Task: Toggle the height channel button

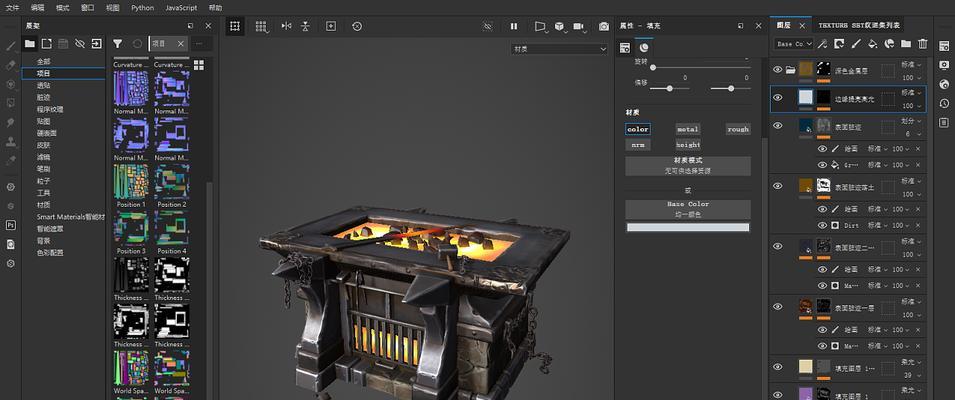Action: 688,145
